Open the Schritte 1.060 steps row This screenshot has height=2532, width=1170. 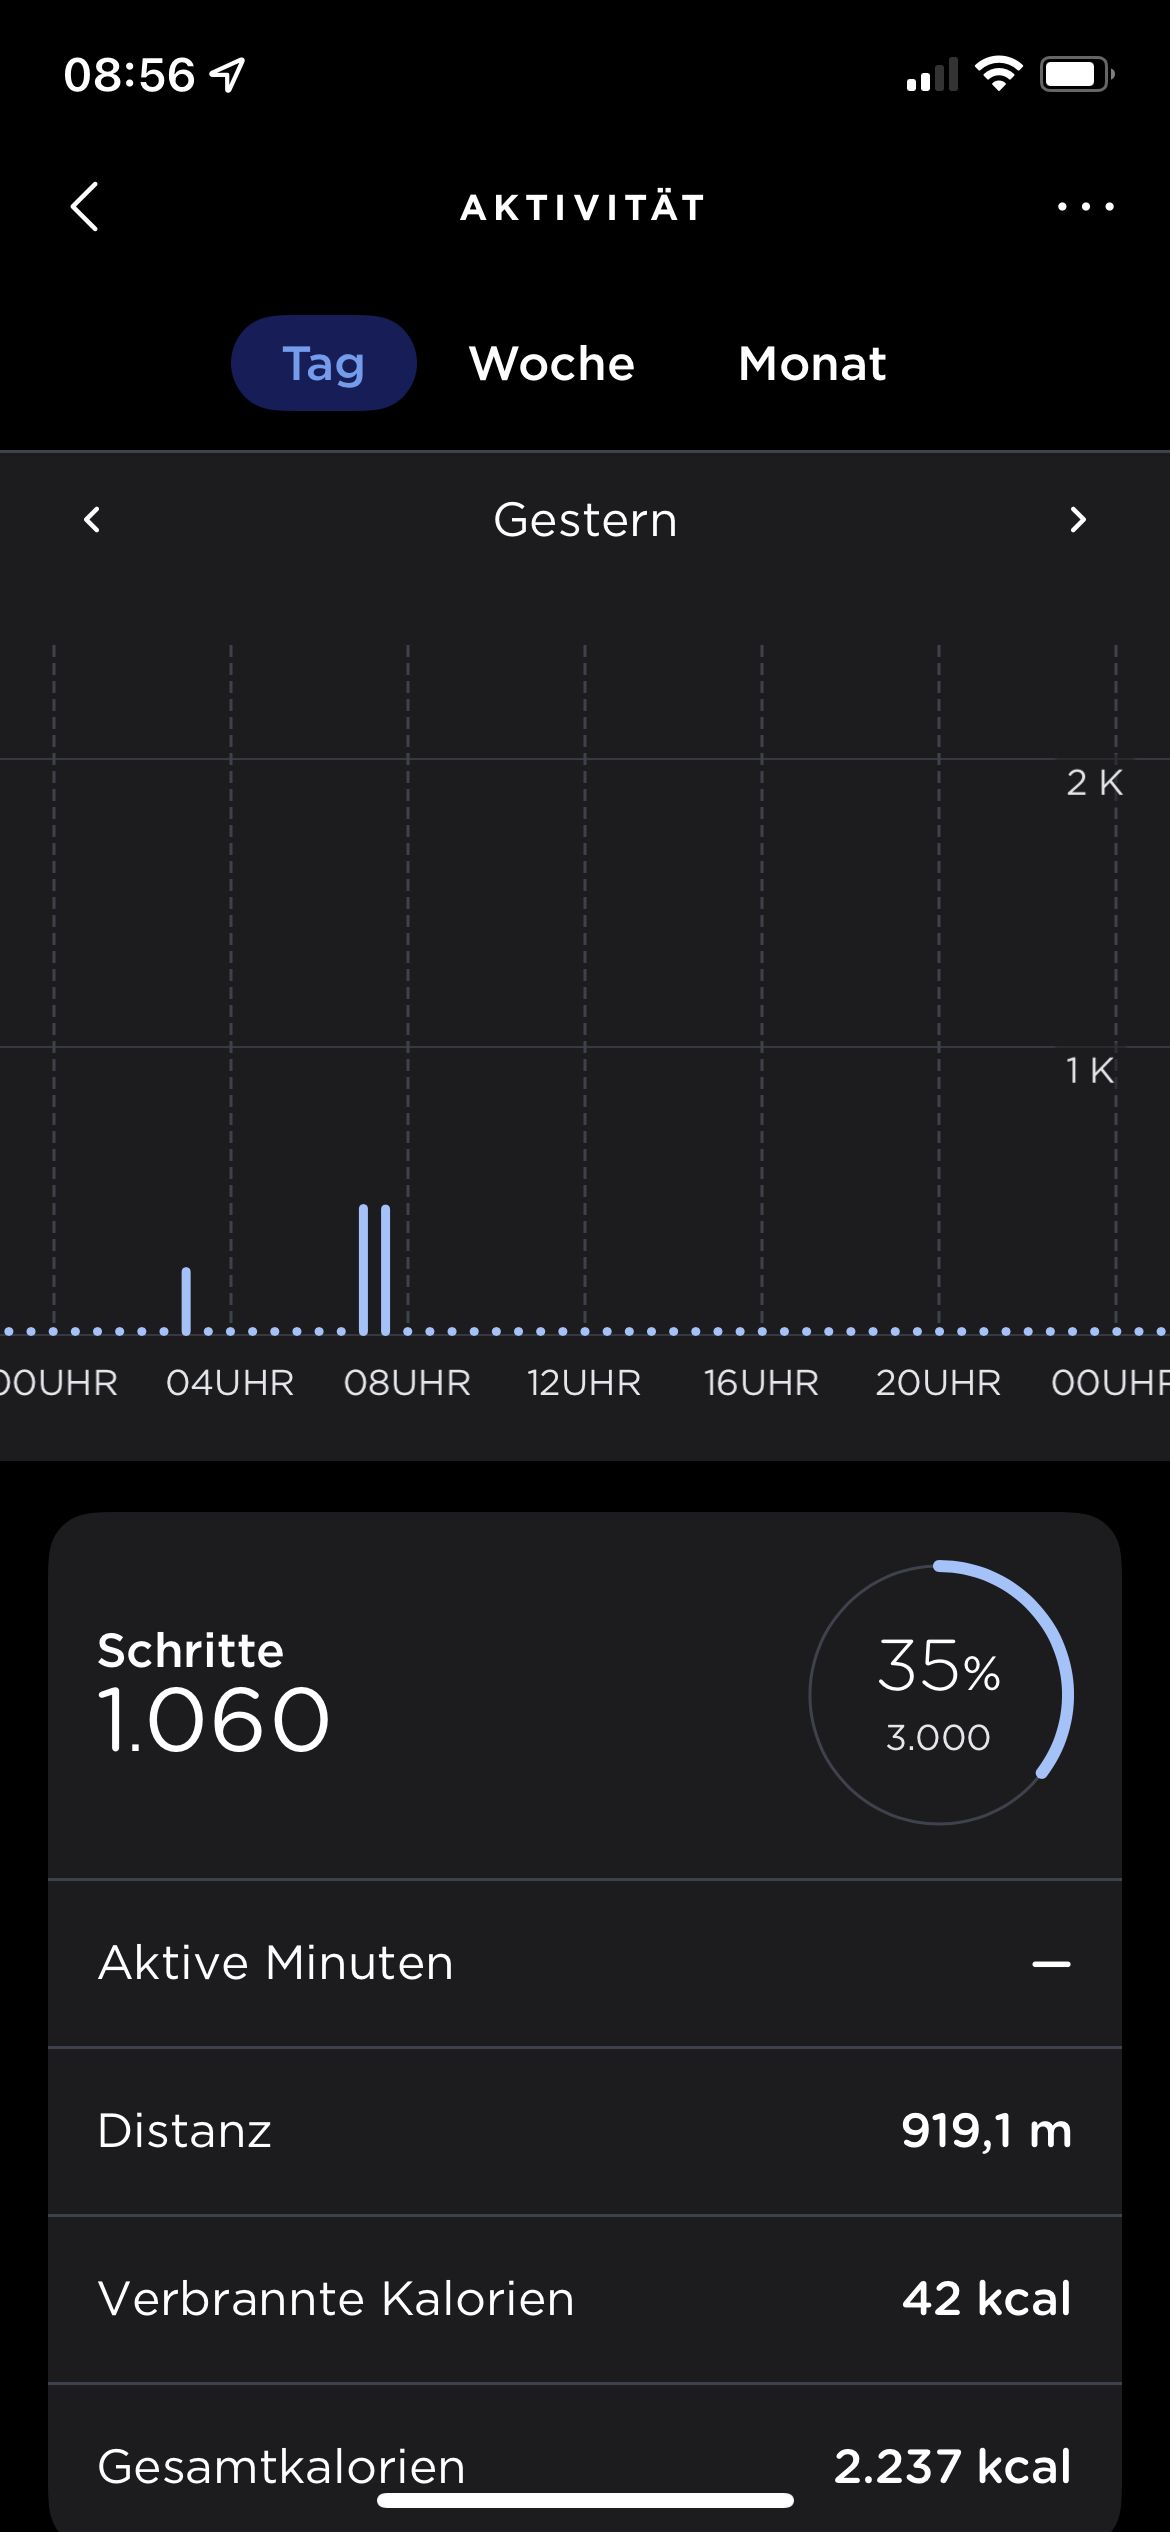[213, 1694]
